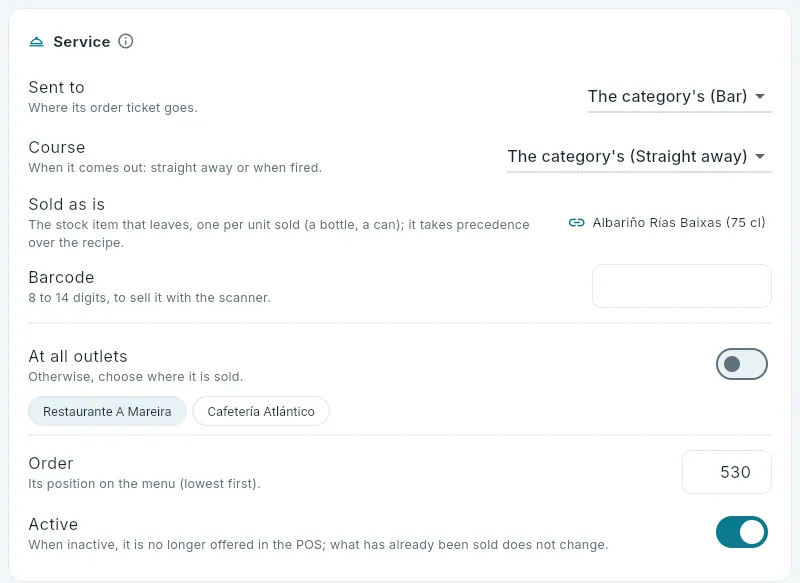The height and width of the screenshot is (583, 800).
Task: Click the 'When it comes out' description text
Action: click(175, 168)
